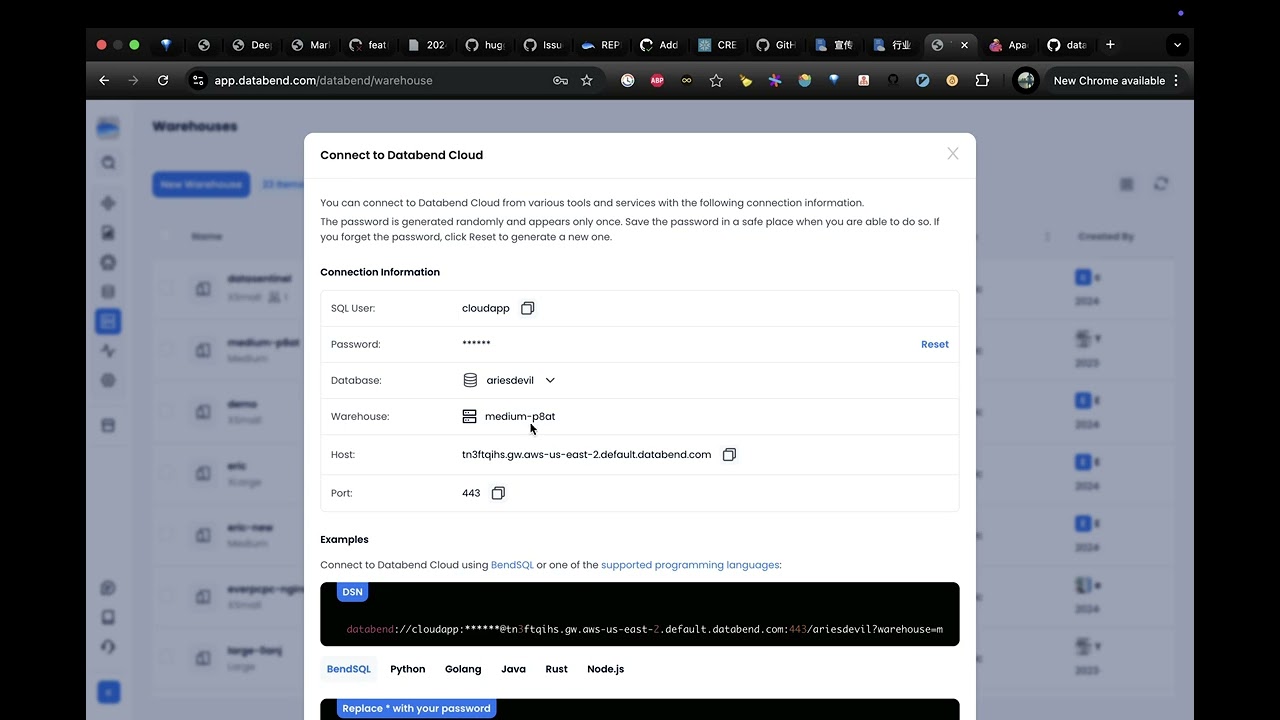1280x720 pixels.
Task: Switch to the 'feat' GitHub tab
Action: [368, 45]
